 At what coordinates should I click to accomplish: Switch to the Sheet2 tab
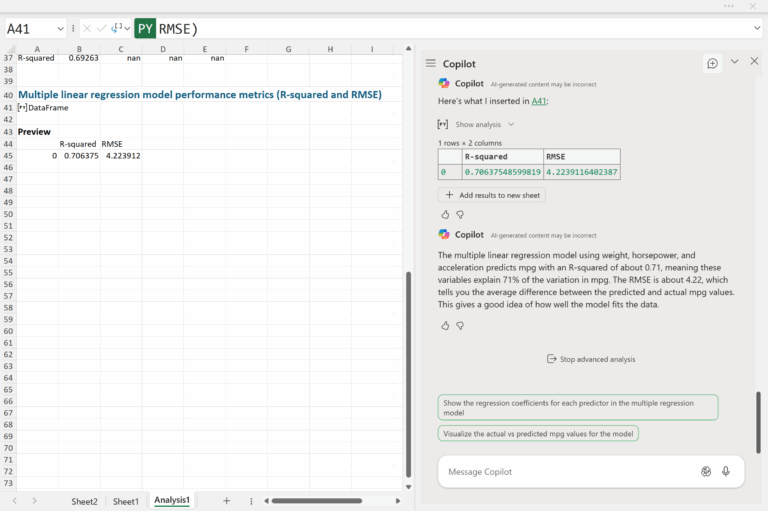[x=84, y=501]
